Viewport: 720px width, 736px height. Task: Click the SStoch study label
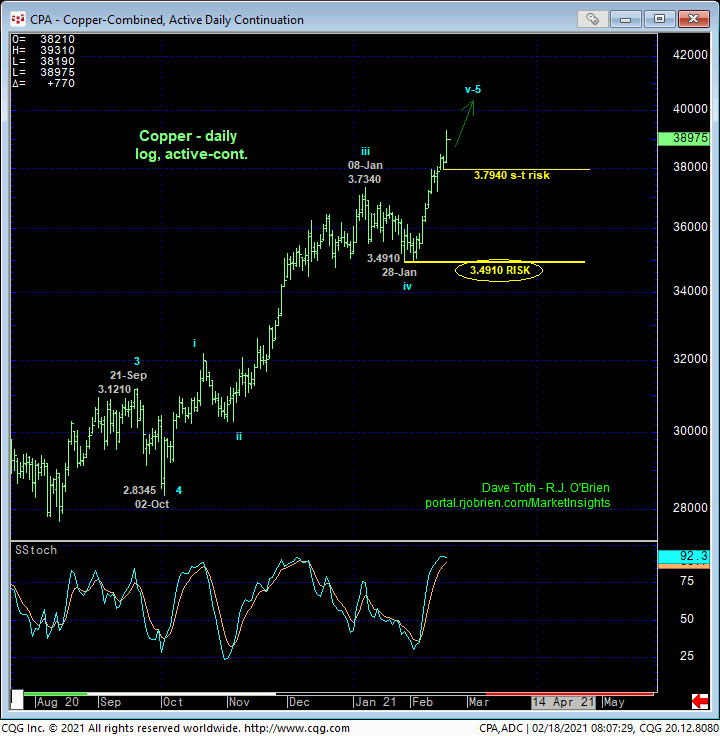(x=37, y=550)
